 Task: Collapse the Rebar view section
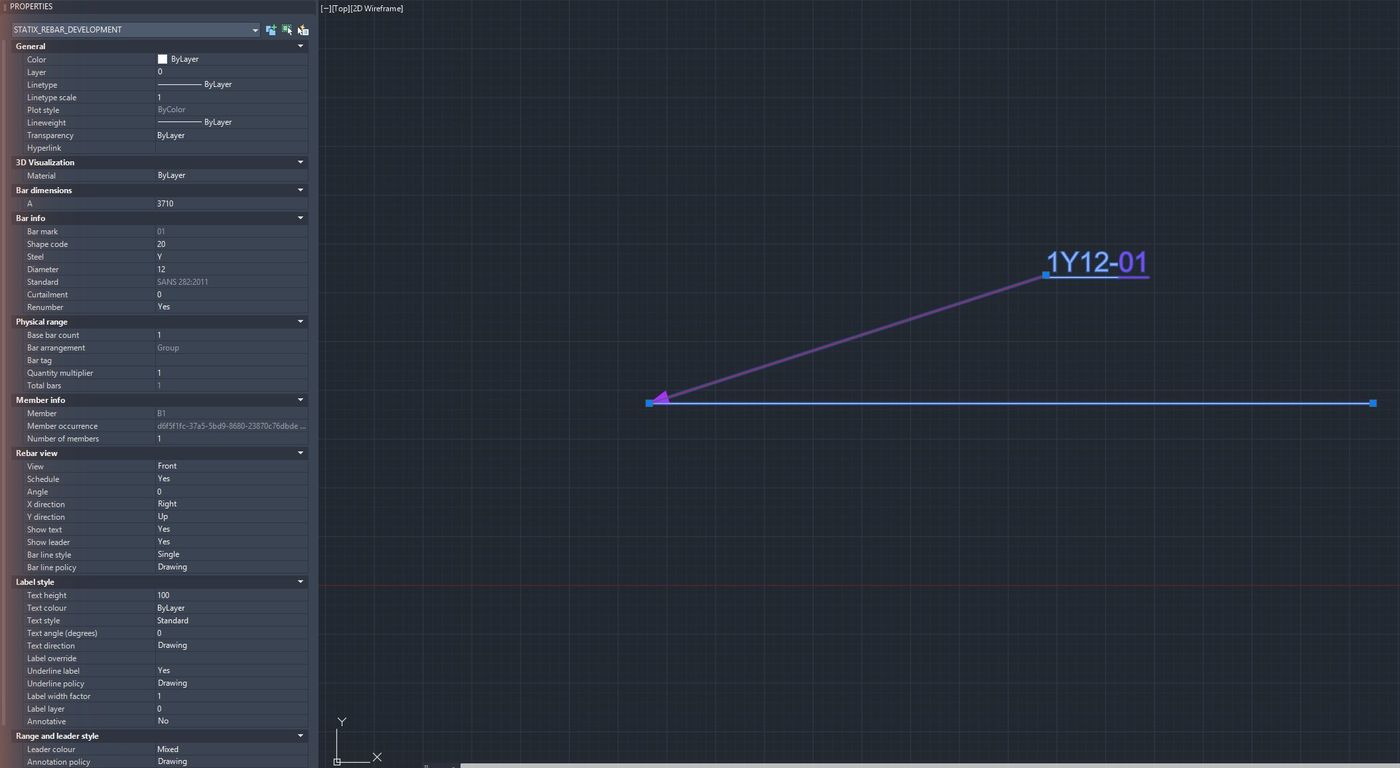[x=301, y=453]
